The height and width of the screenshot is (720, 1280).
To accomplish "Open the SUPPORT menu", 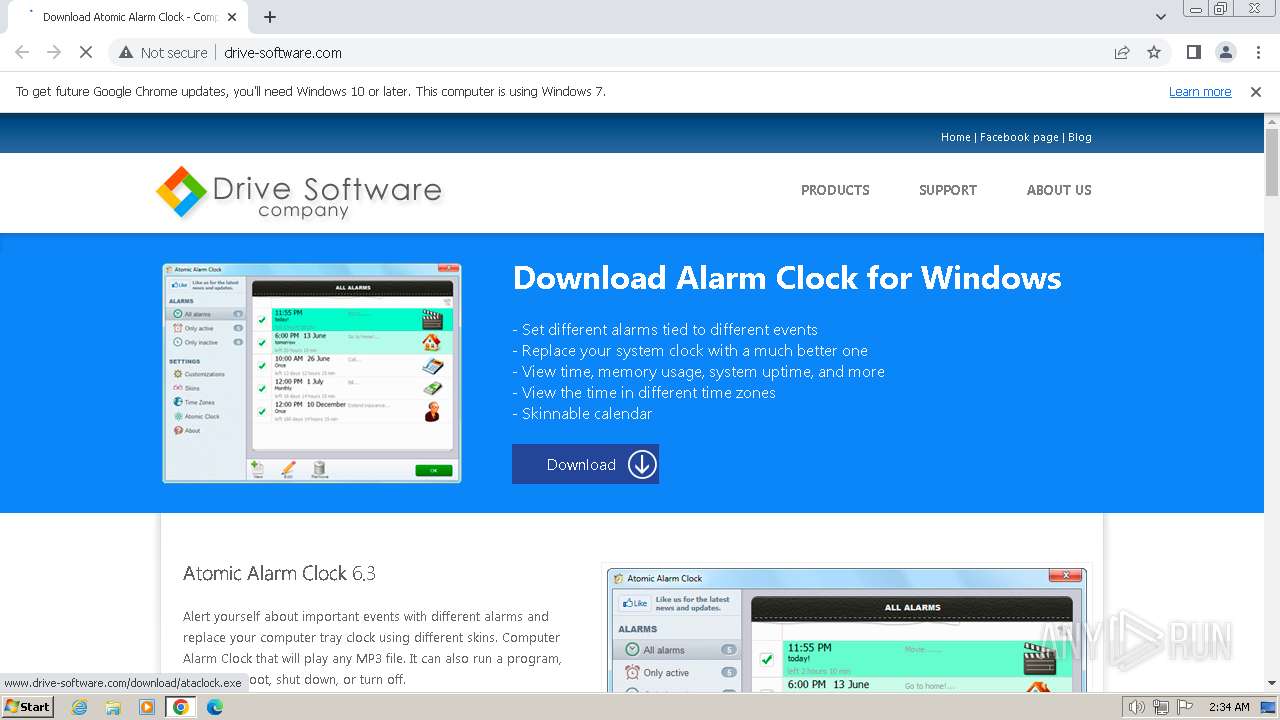I will click(948, 190).
